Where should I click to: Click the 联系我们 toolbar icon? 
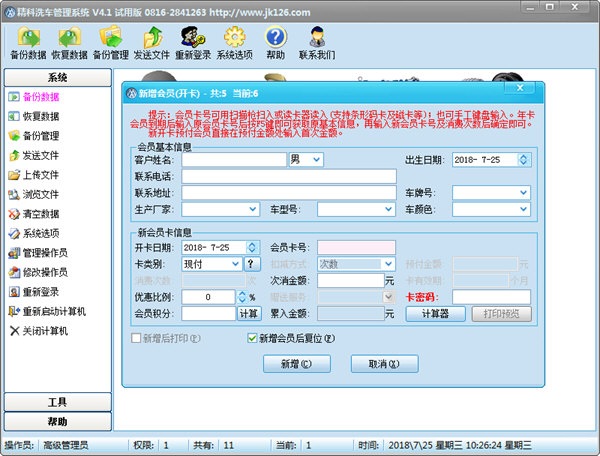[317, 43]
